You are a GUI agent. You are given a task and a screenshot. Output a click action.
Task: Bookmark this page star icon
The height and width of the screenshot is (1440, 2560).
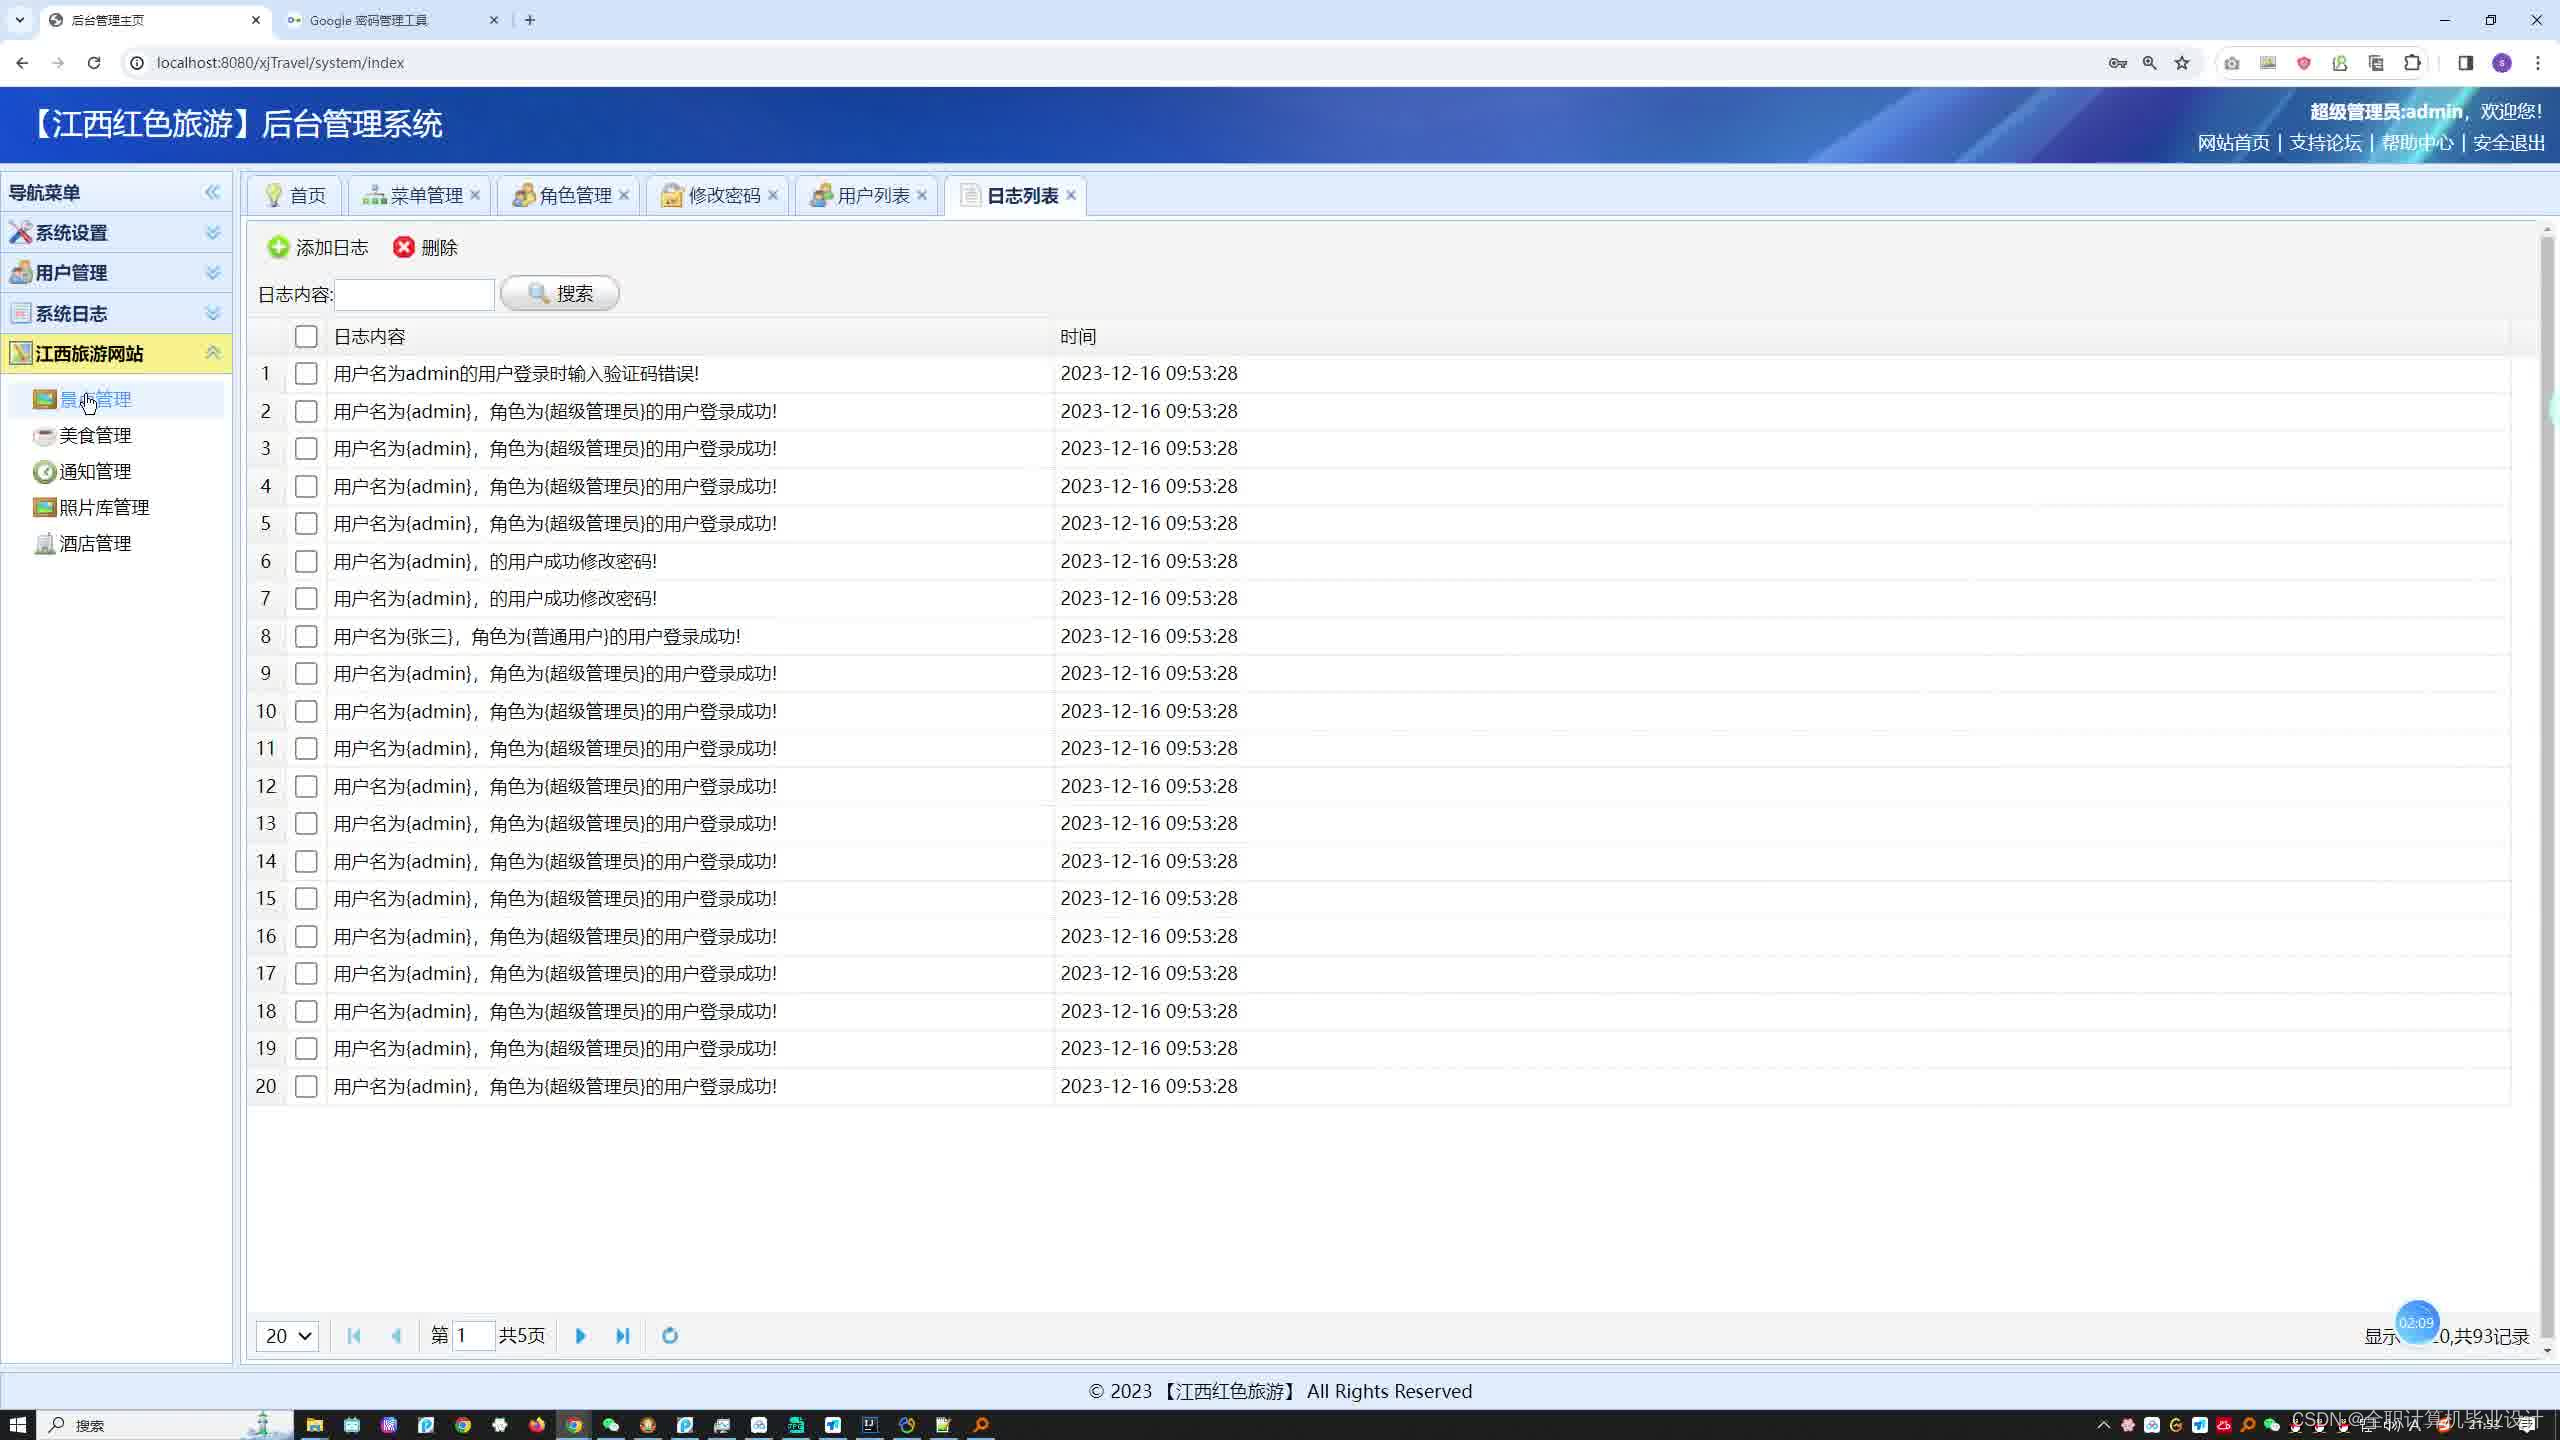pyautogui.click(x=2182, y=62)
